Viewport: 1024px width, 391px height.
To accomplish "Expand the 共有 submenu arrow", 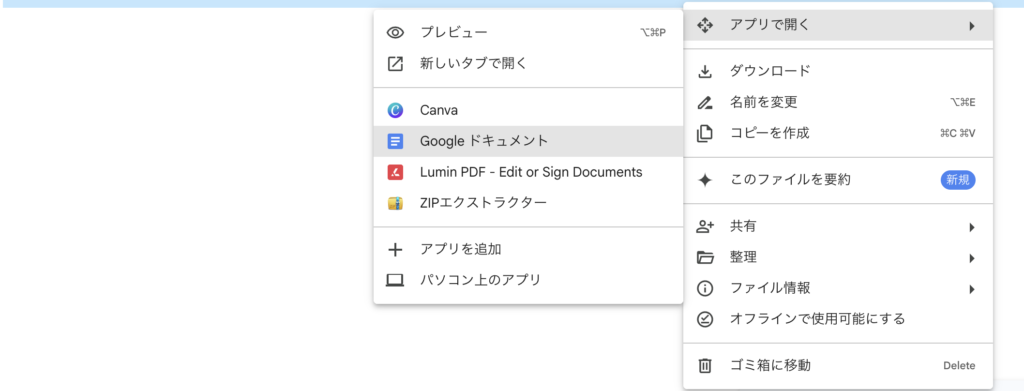I will (972, 227).
